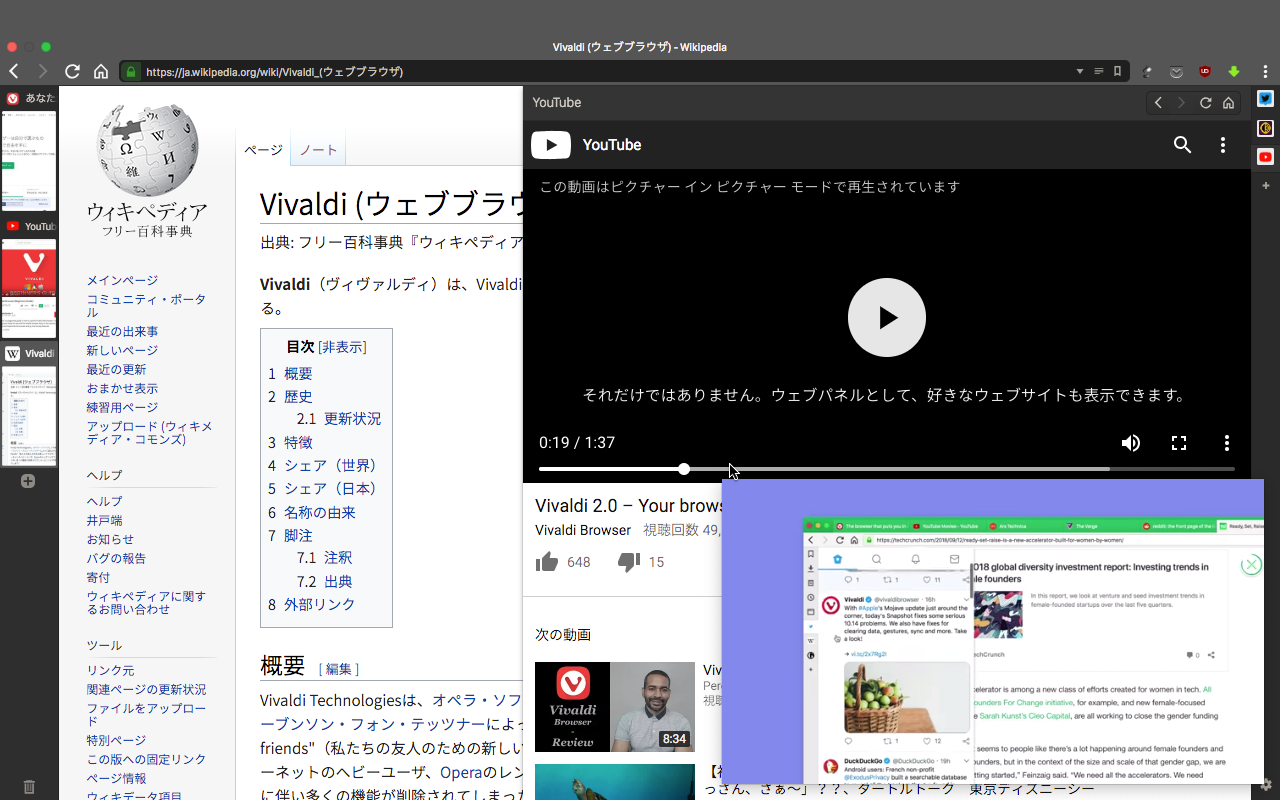
Task: Select the ノート tab on Wikipedia
Action: pos(318,150)
